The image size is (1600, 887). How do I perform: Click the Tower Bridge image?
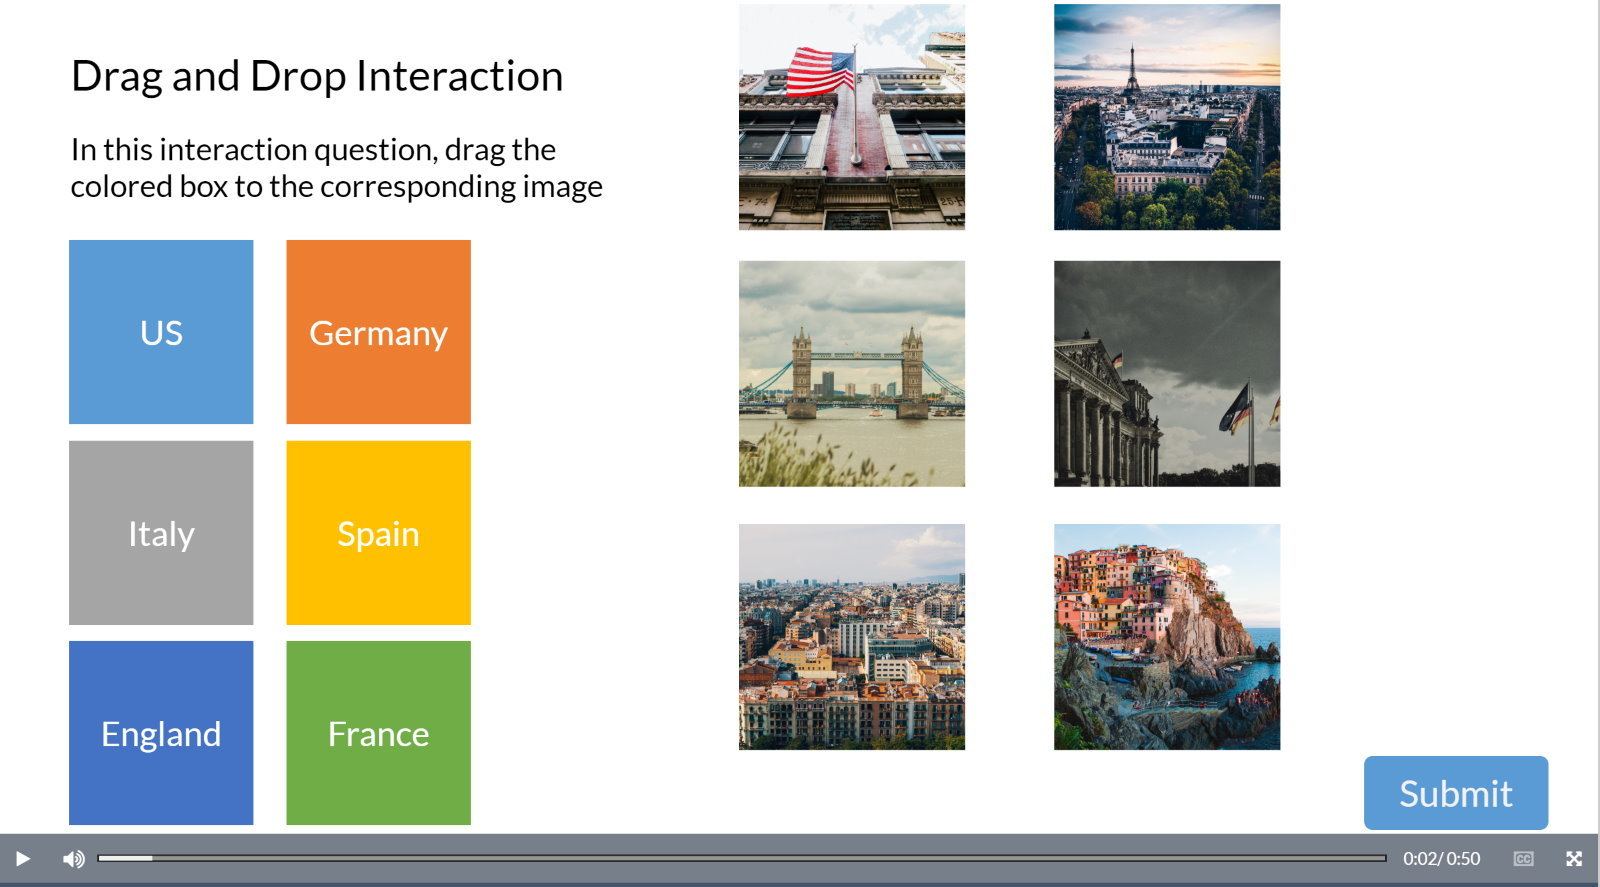(852, 374)
